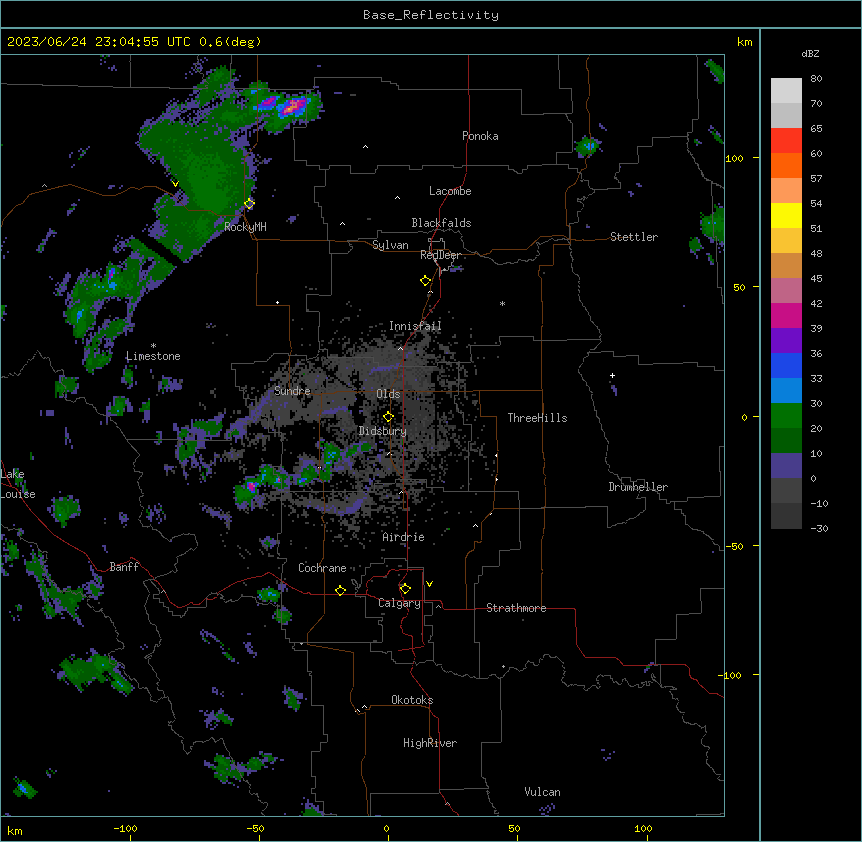Click the Vulcan label

pos(543,792)
